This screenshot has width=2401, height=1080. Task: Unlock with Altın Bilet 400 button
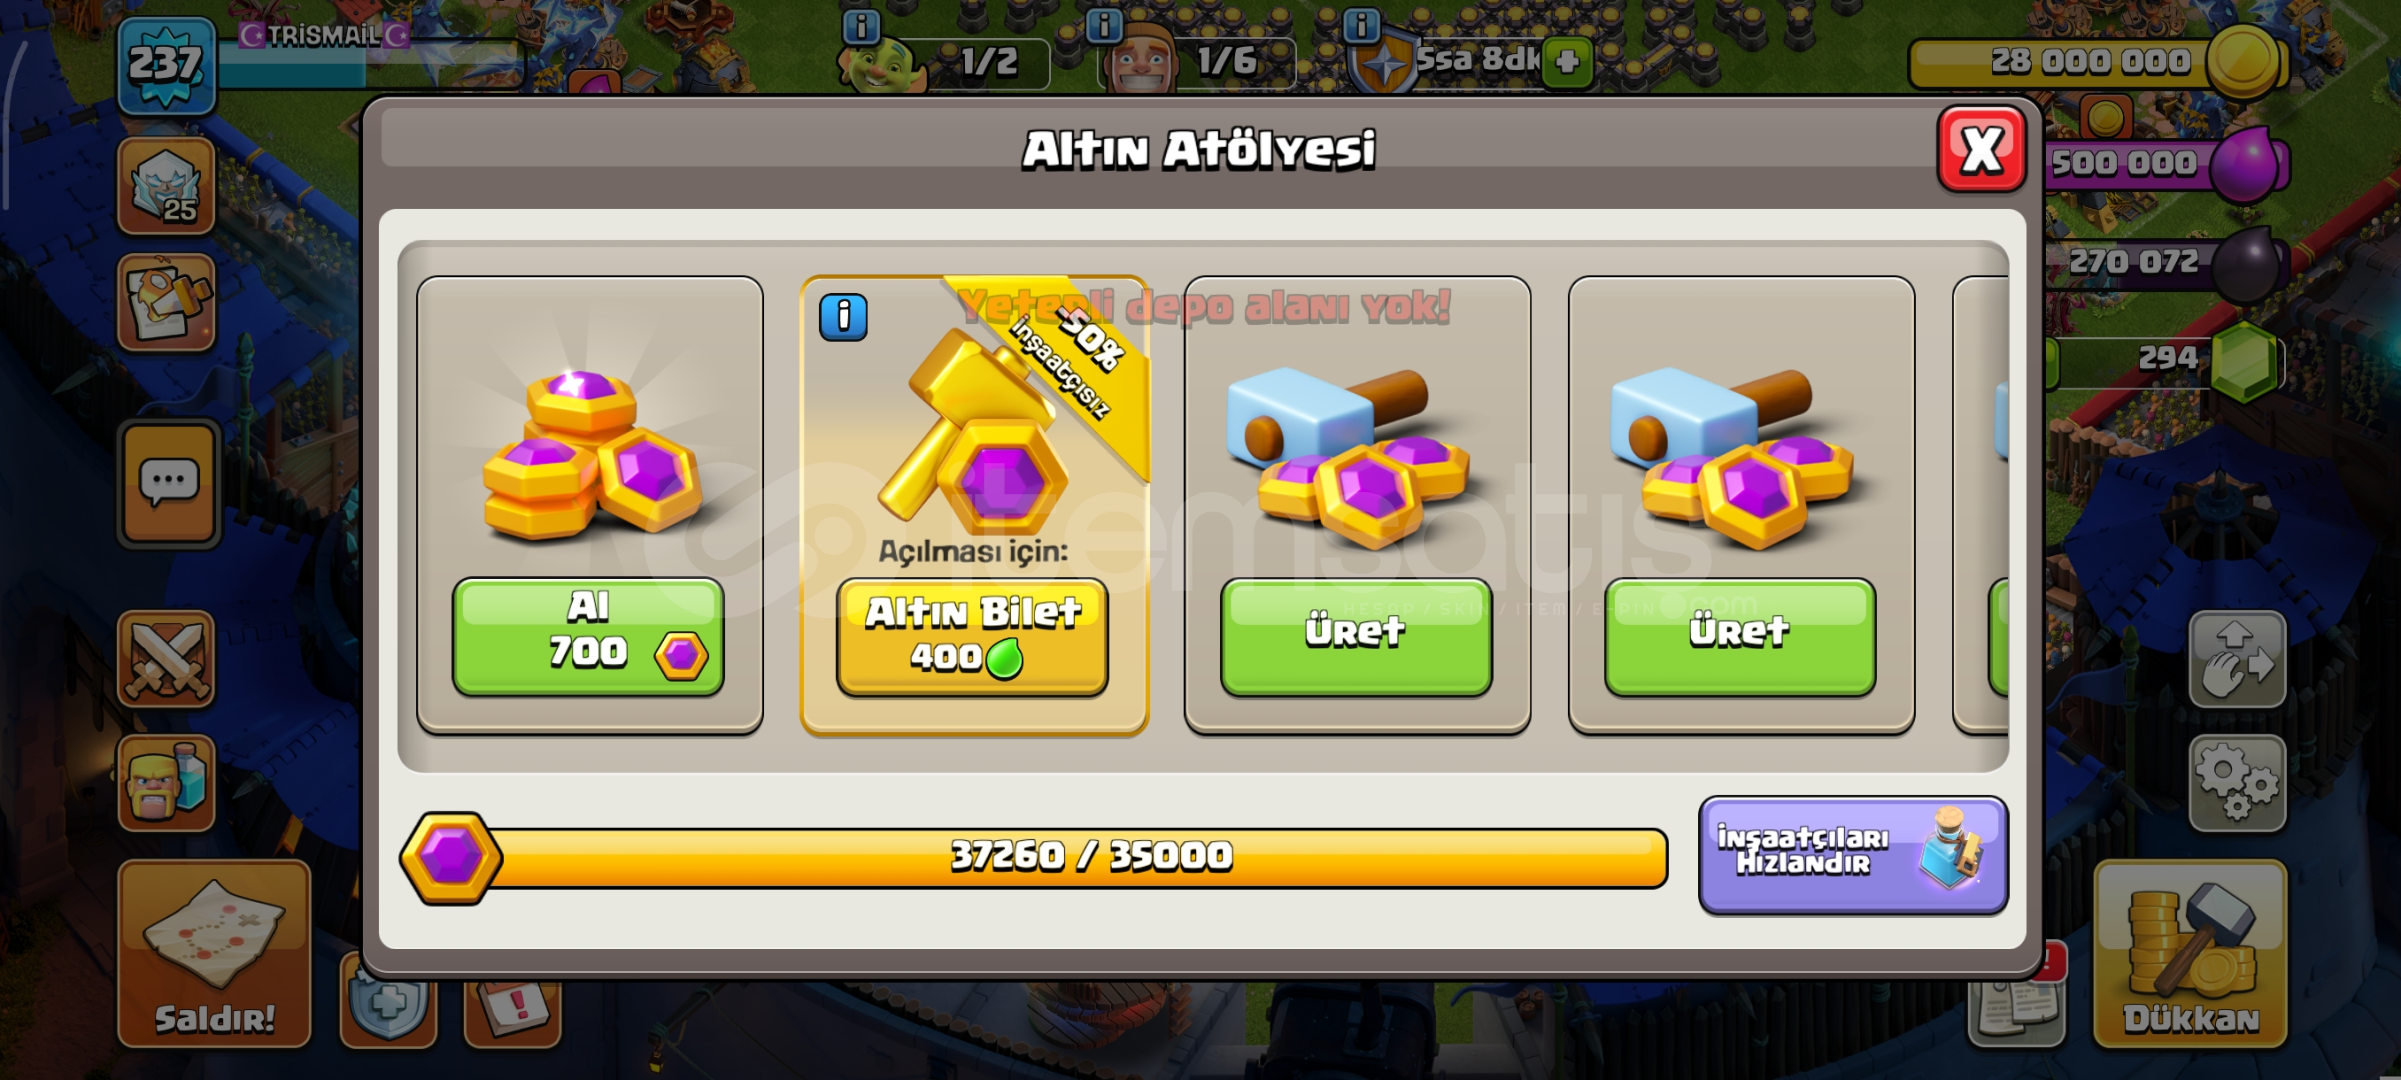tap(972, 636)
